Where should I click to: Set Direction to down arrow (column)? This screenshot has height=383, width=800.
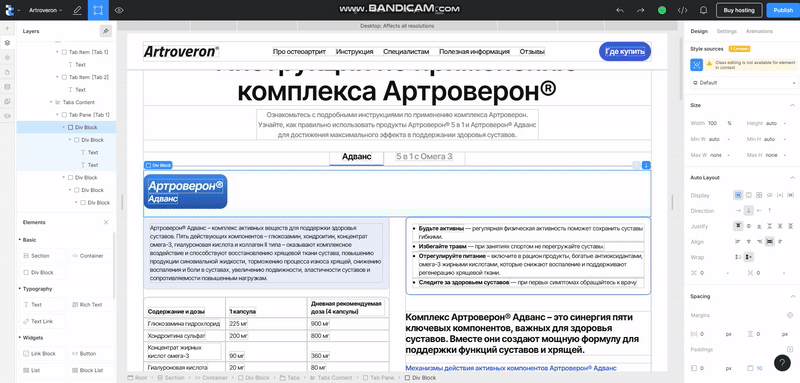748,211
